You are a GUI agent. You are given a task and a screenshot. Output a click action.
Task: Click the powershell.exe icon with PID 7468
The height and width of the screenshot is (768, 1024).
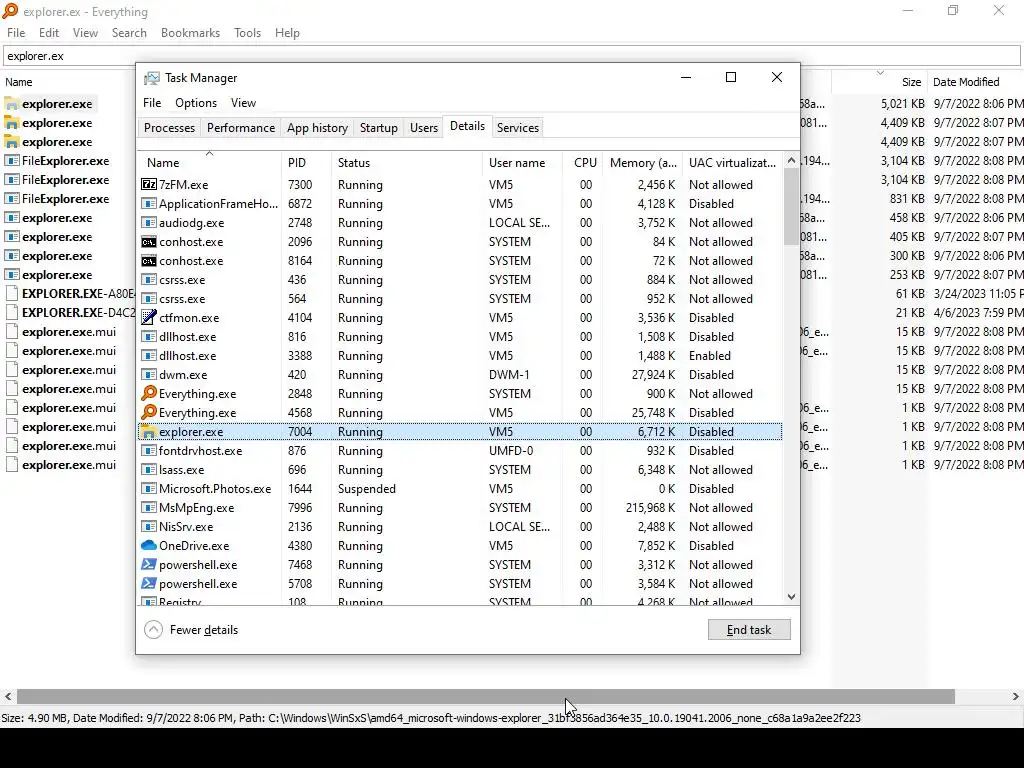pyautogui.click(x=149, y=564)
